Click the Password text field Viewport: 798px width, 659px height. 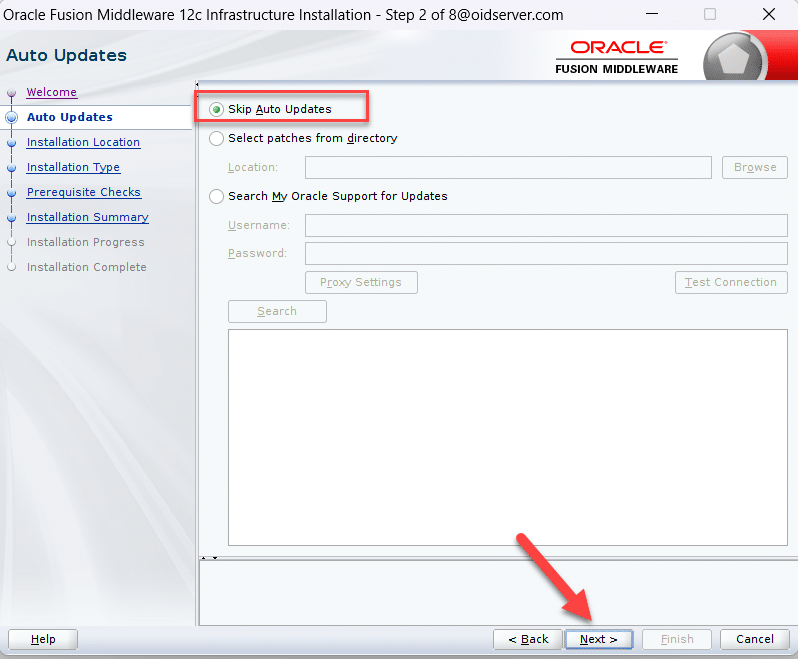tap(545, 253)
